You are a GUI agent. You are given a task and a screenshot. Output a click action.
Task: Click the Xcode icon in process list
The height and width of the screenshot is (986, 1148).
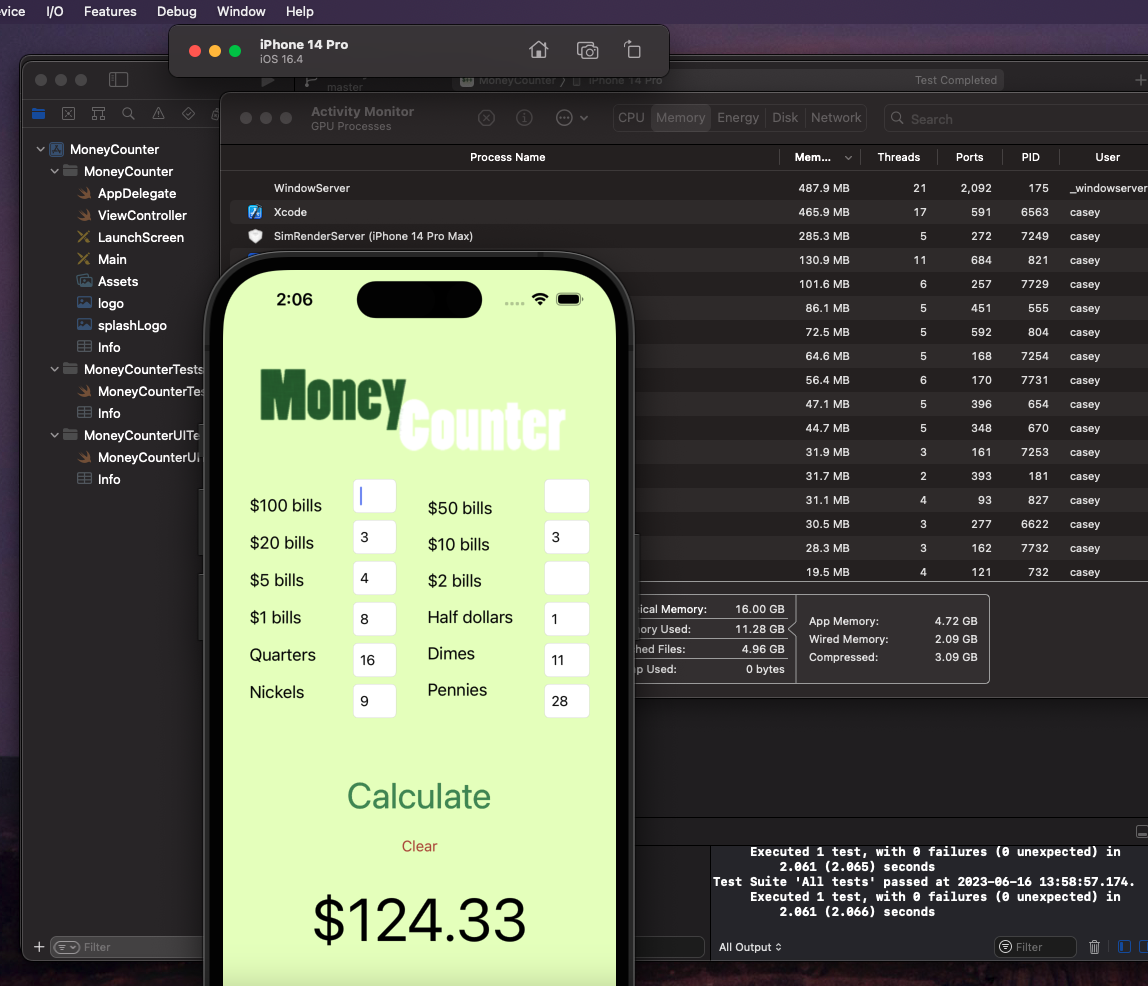[x=255, y=212]
